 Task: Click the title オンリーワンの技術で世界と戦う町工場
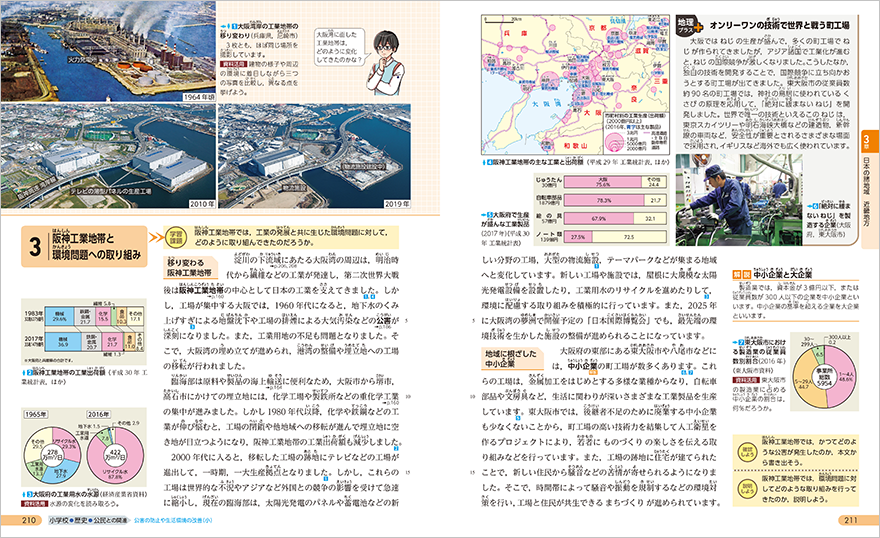tap(779, 25)
